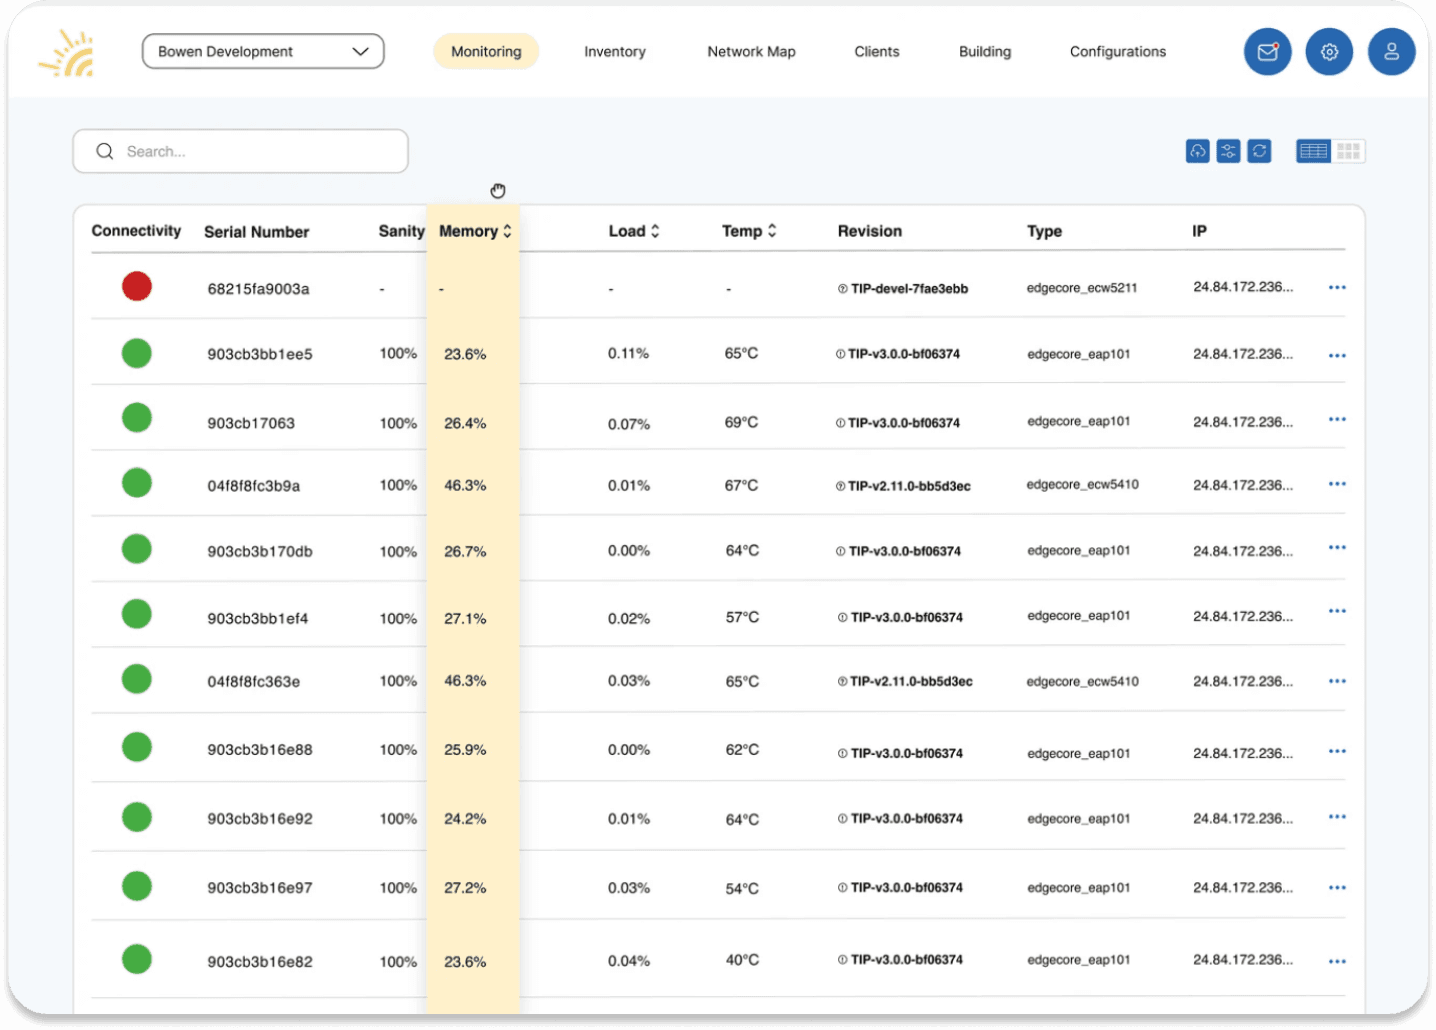The image size is (1436, 1030).
Task: Open serial number 903cb3bb1ef4
Action: click(258, 619)
